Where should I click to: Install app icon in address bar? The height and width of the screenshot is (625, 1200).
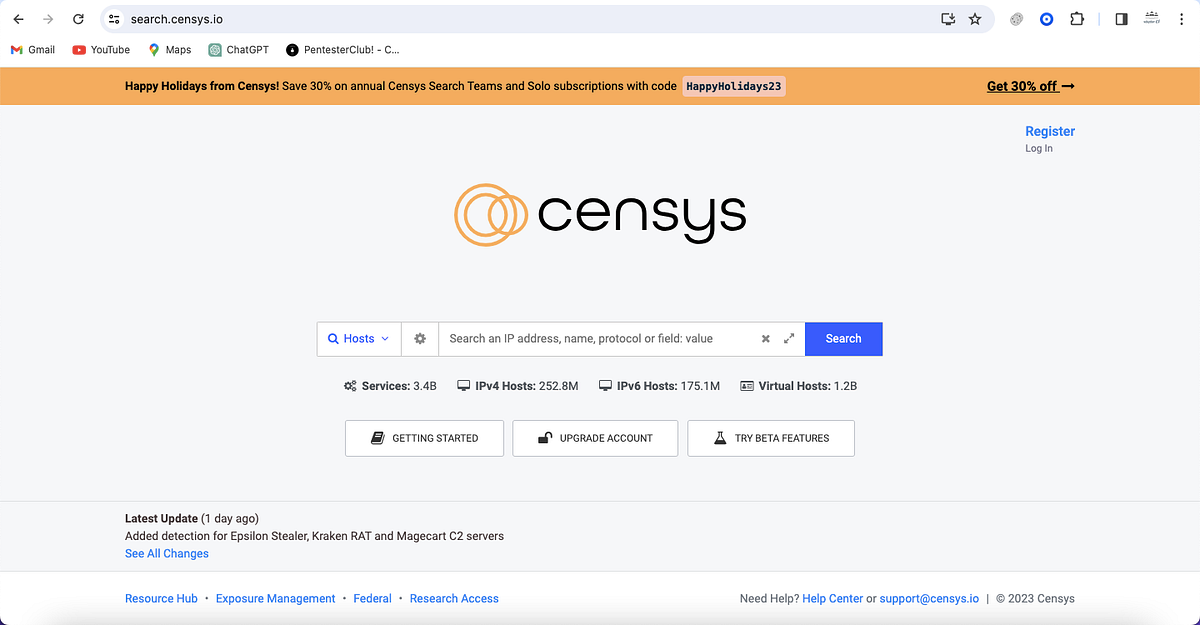point(948,19)
